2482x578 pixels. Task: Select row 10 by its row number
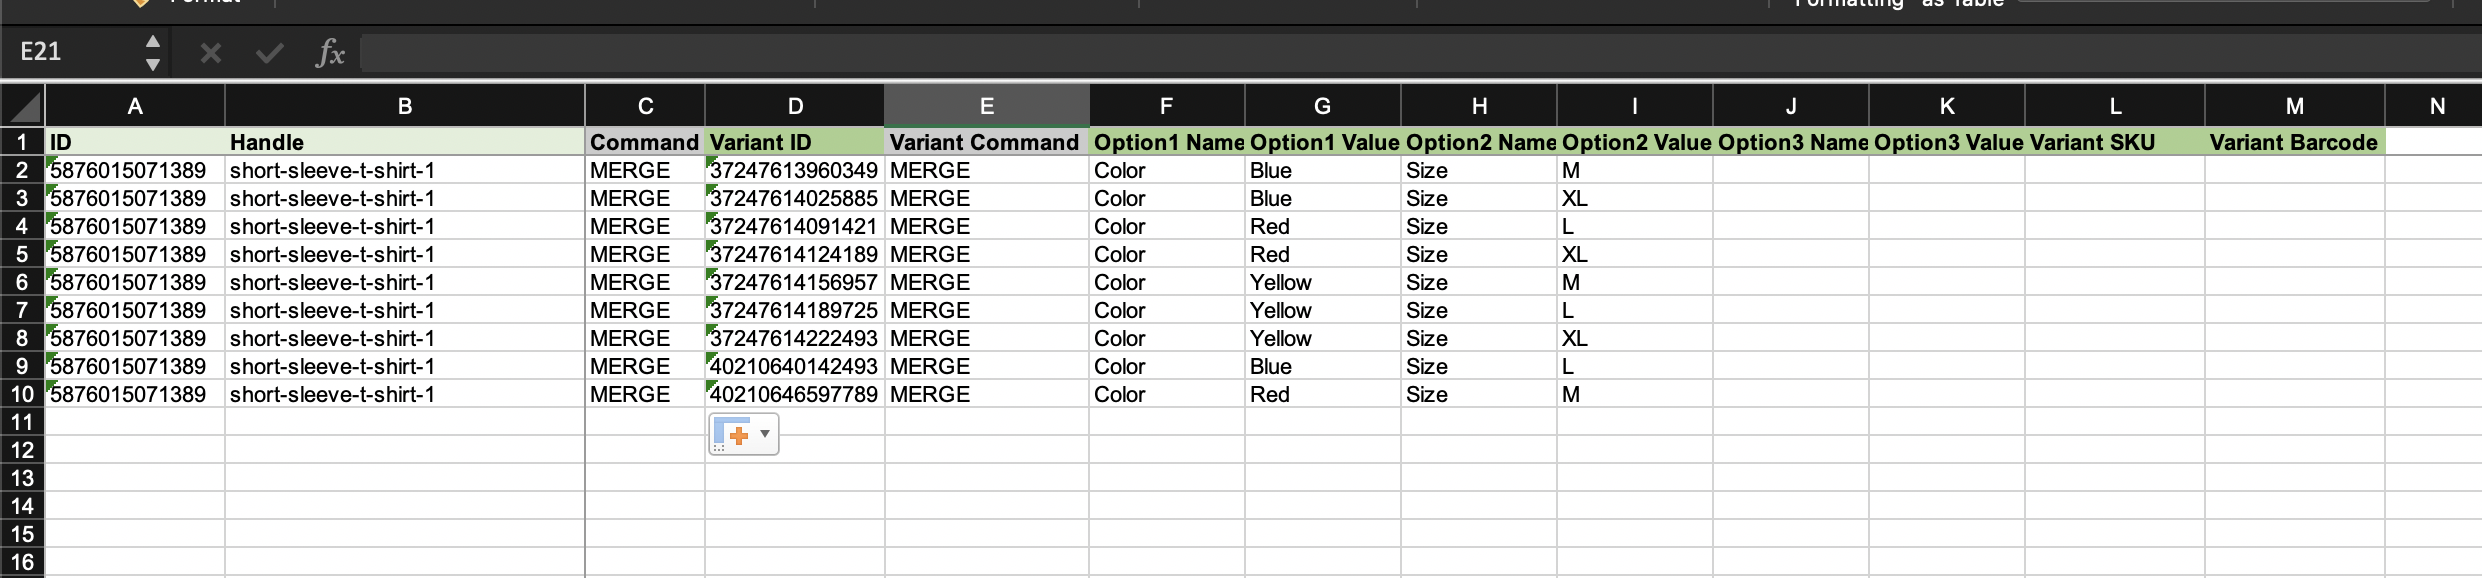click(x=22, y=394)
